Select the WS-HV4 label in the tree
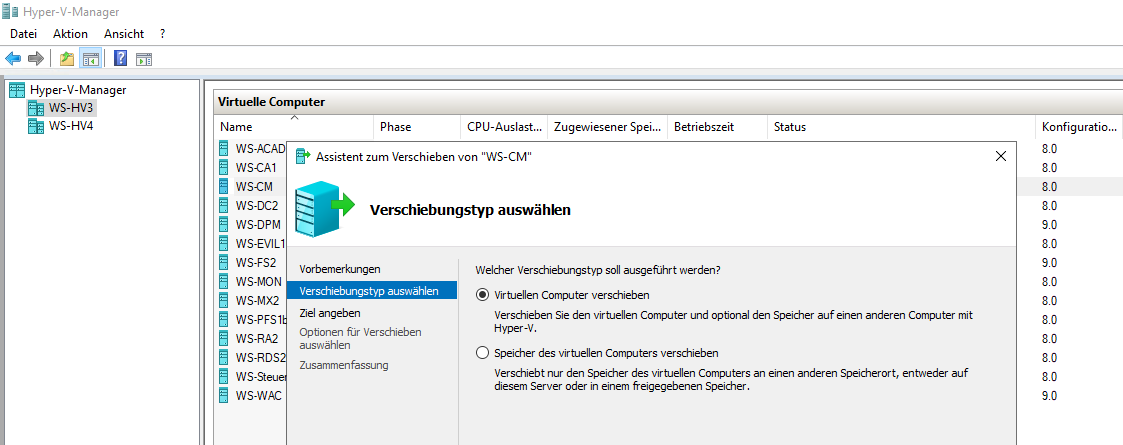This screenshot has height=445, width=1123. pyautogui.click(x=71, y=127)
